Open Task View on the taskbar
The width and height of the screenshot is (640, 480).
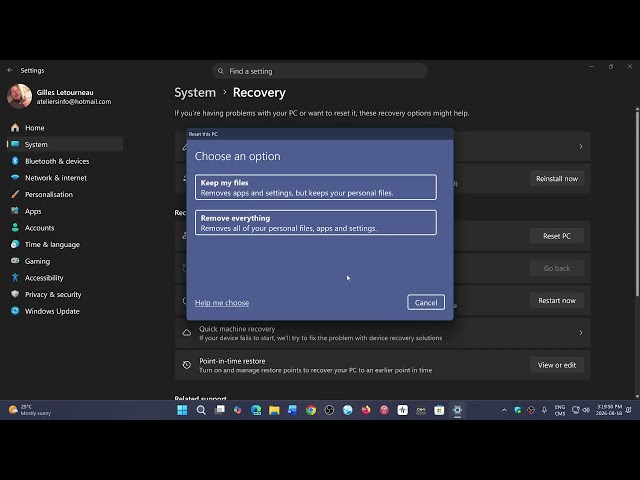(x=220, y=410)
